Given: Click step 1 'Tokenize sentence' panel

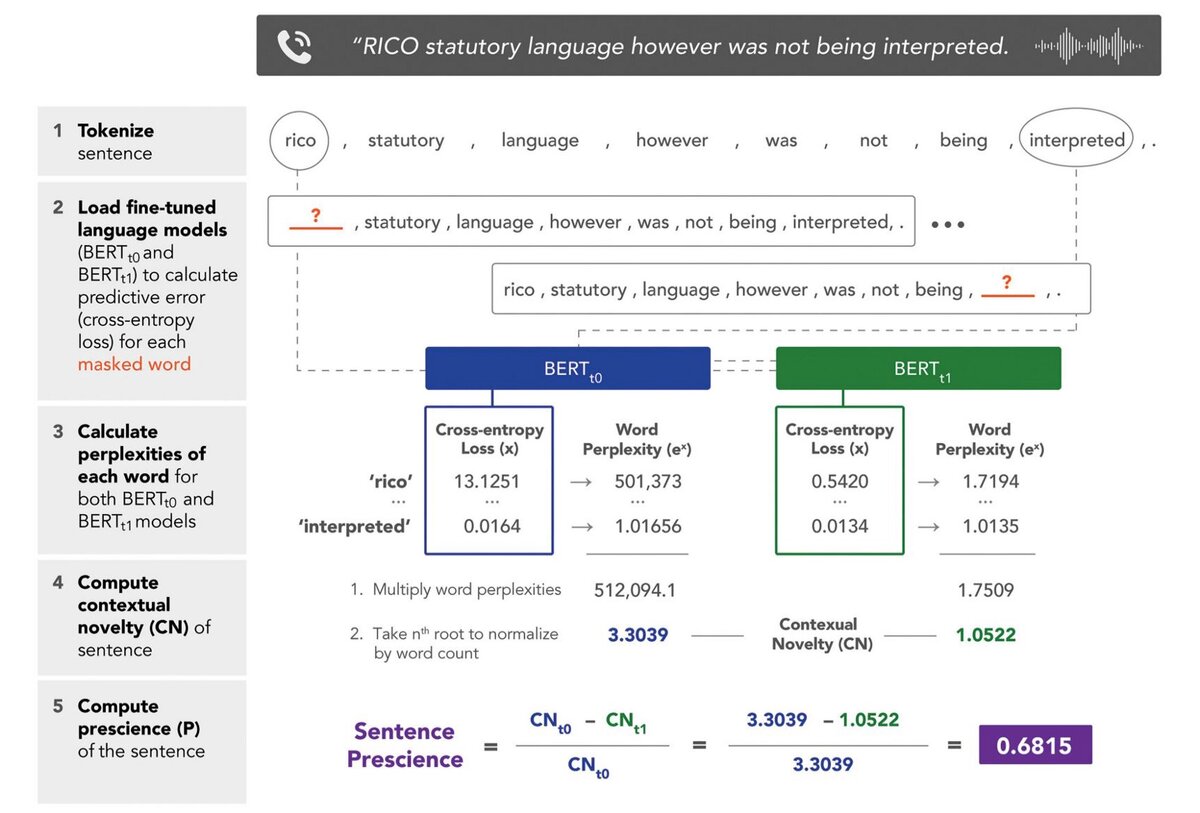Looking at the screenshot, I should 142,141.
